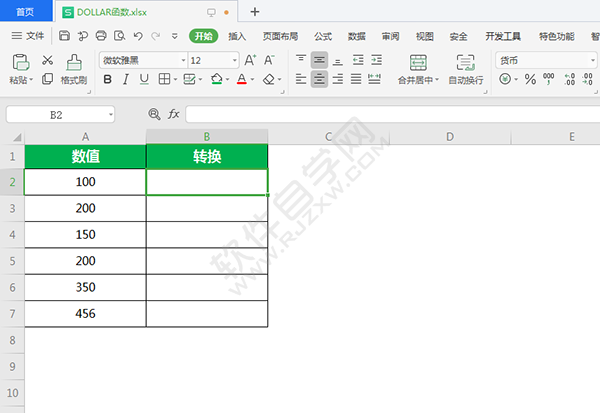Click the 首页 home tab
This screenshot has height=413, width=600.
[26, 11]
